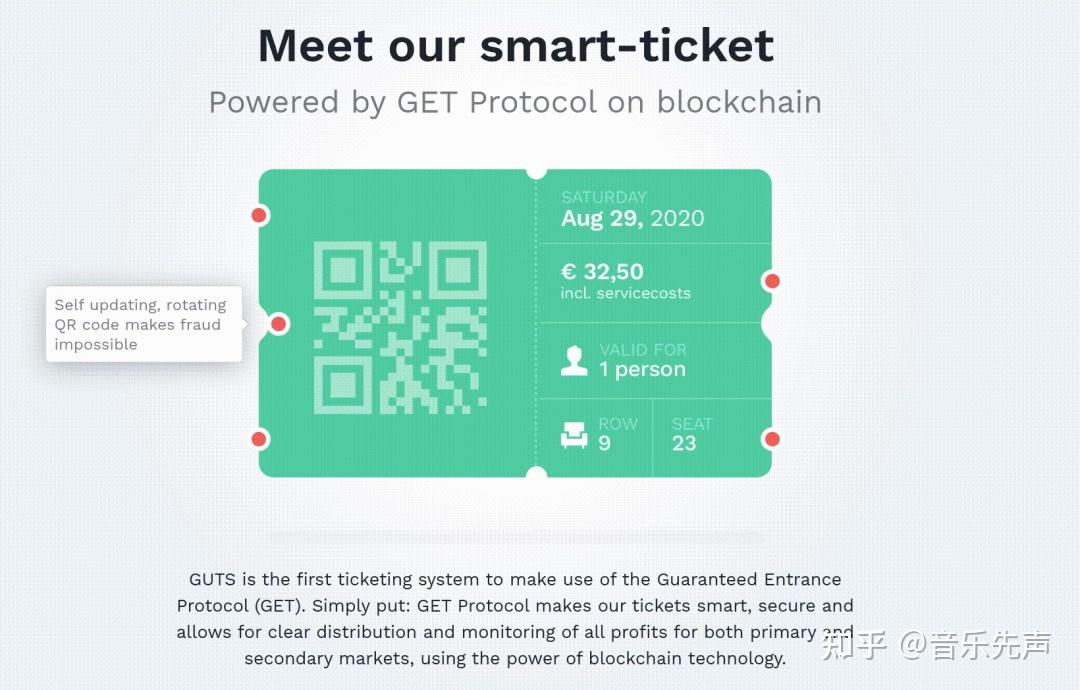Click the '1 person' validity text
The width and height of the screenshot is (1080, 690).
(643, 369)
